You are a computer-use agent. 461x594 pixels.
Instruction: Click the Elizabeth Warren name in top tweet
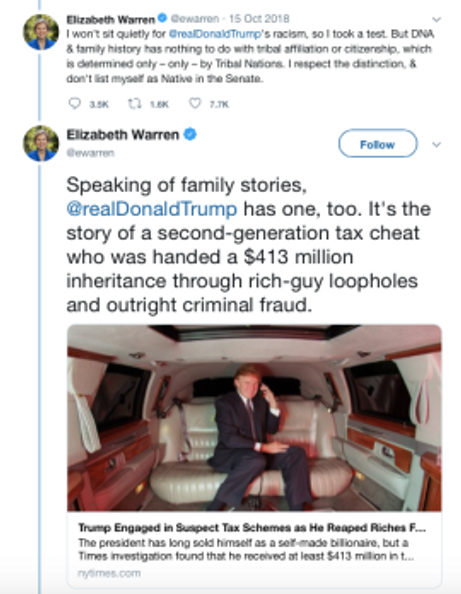(x=111, y=19)
